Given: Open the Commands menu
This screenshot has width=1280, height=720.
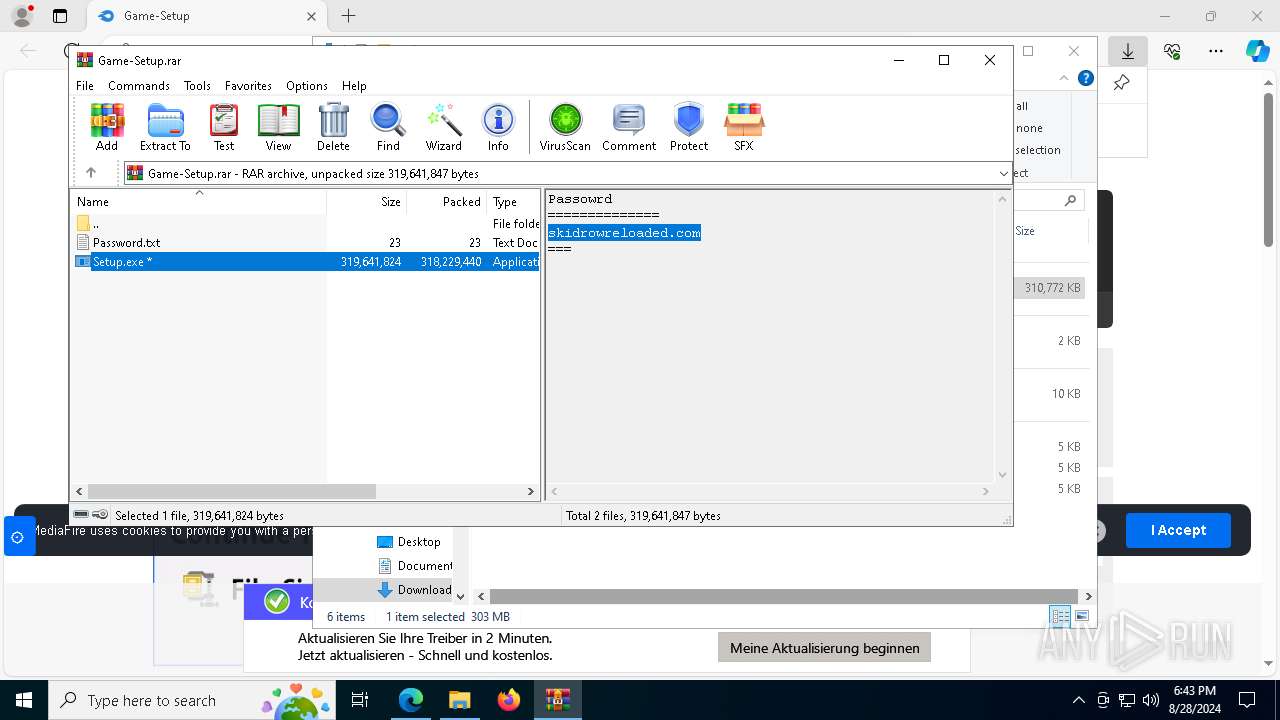Looking at the screenshot, I should (x=139, y=86).
